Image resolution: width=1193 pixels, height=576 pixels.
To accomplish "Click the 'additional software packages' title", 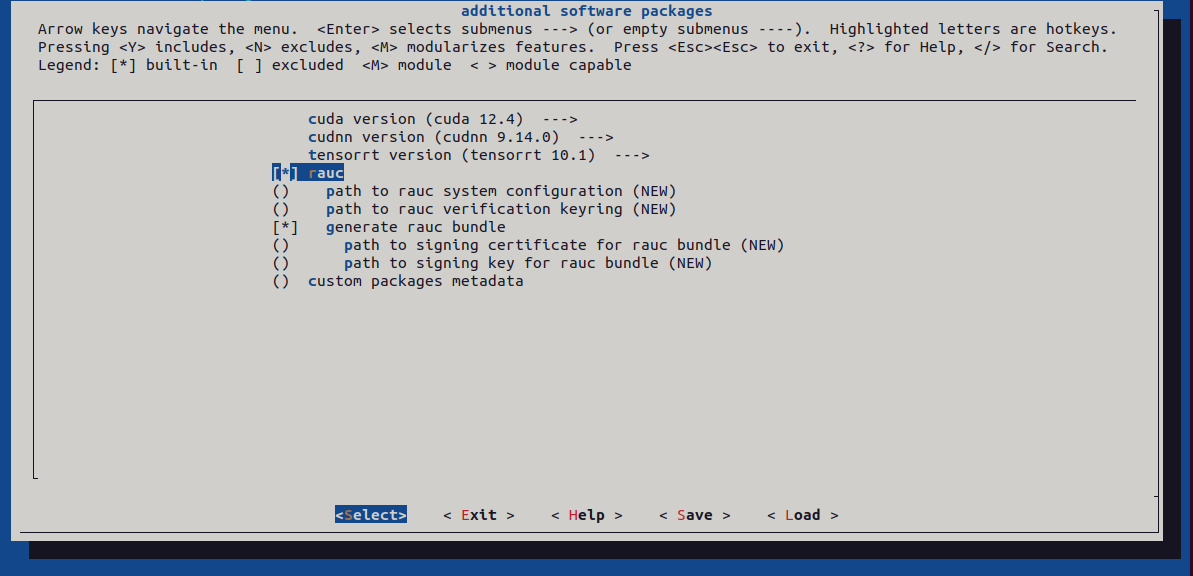I will (587, 11).
